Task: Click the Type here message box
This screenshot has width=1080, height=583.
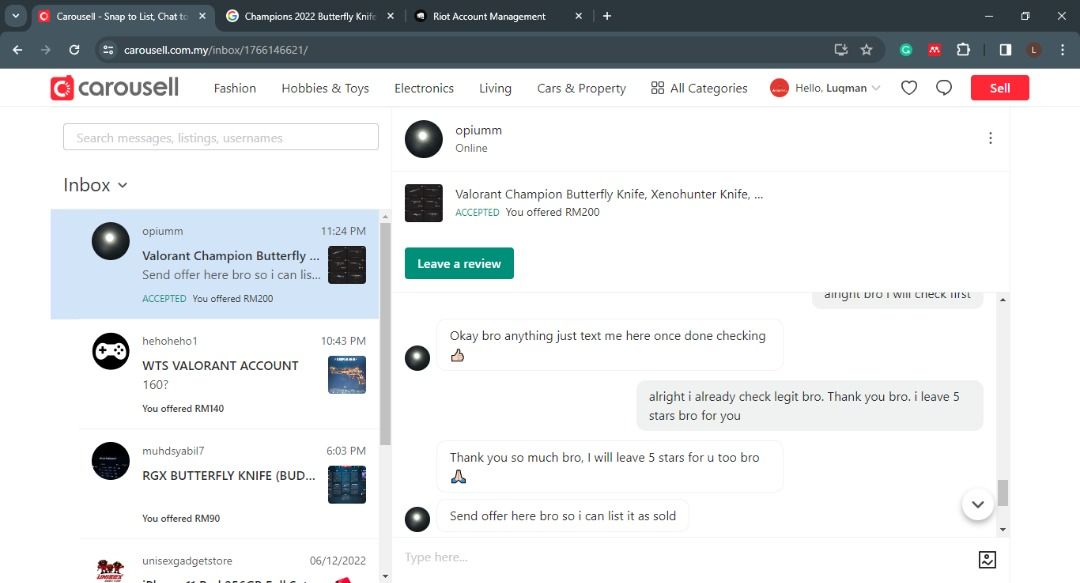Action: [x=687, y=557]
